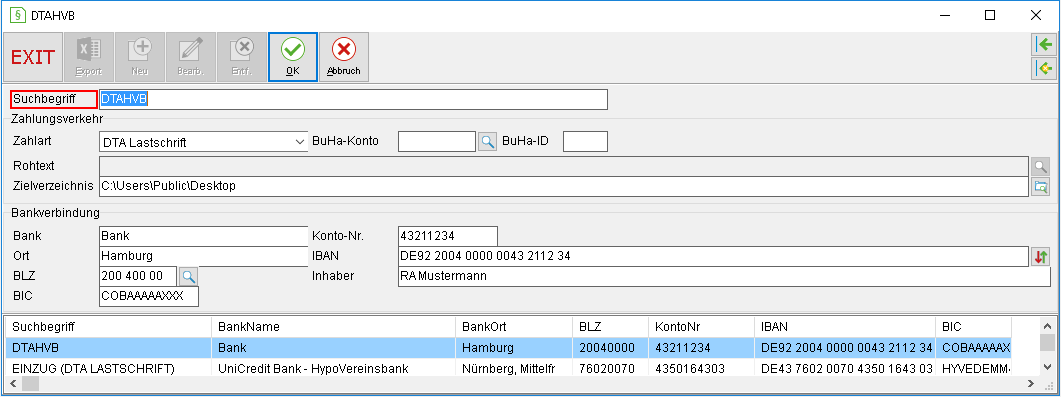The height and width of the screenshot is (397, 1061).
Task: Open BuHa-Konto search magnifier
Action: tap(487, 141)
